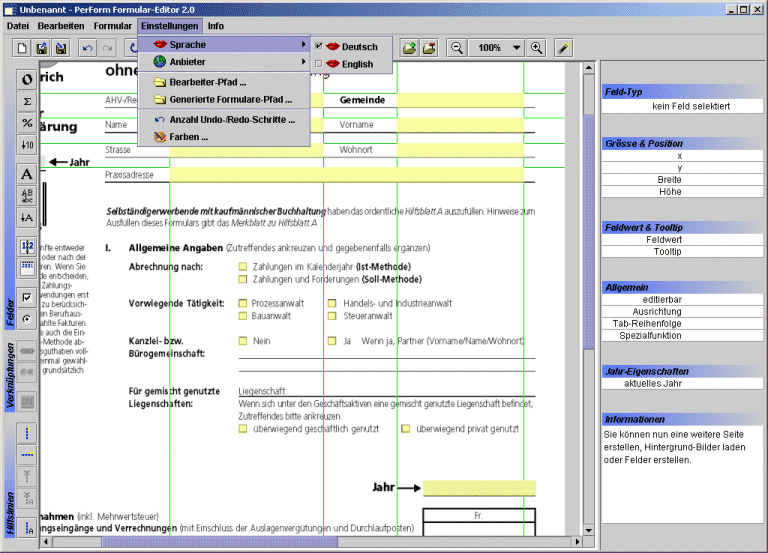
Task: Select the 1|2 numbering field tool
Action: (27, 246)
